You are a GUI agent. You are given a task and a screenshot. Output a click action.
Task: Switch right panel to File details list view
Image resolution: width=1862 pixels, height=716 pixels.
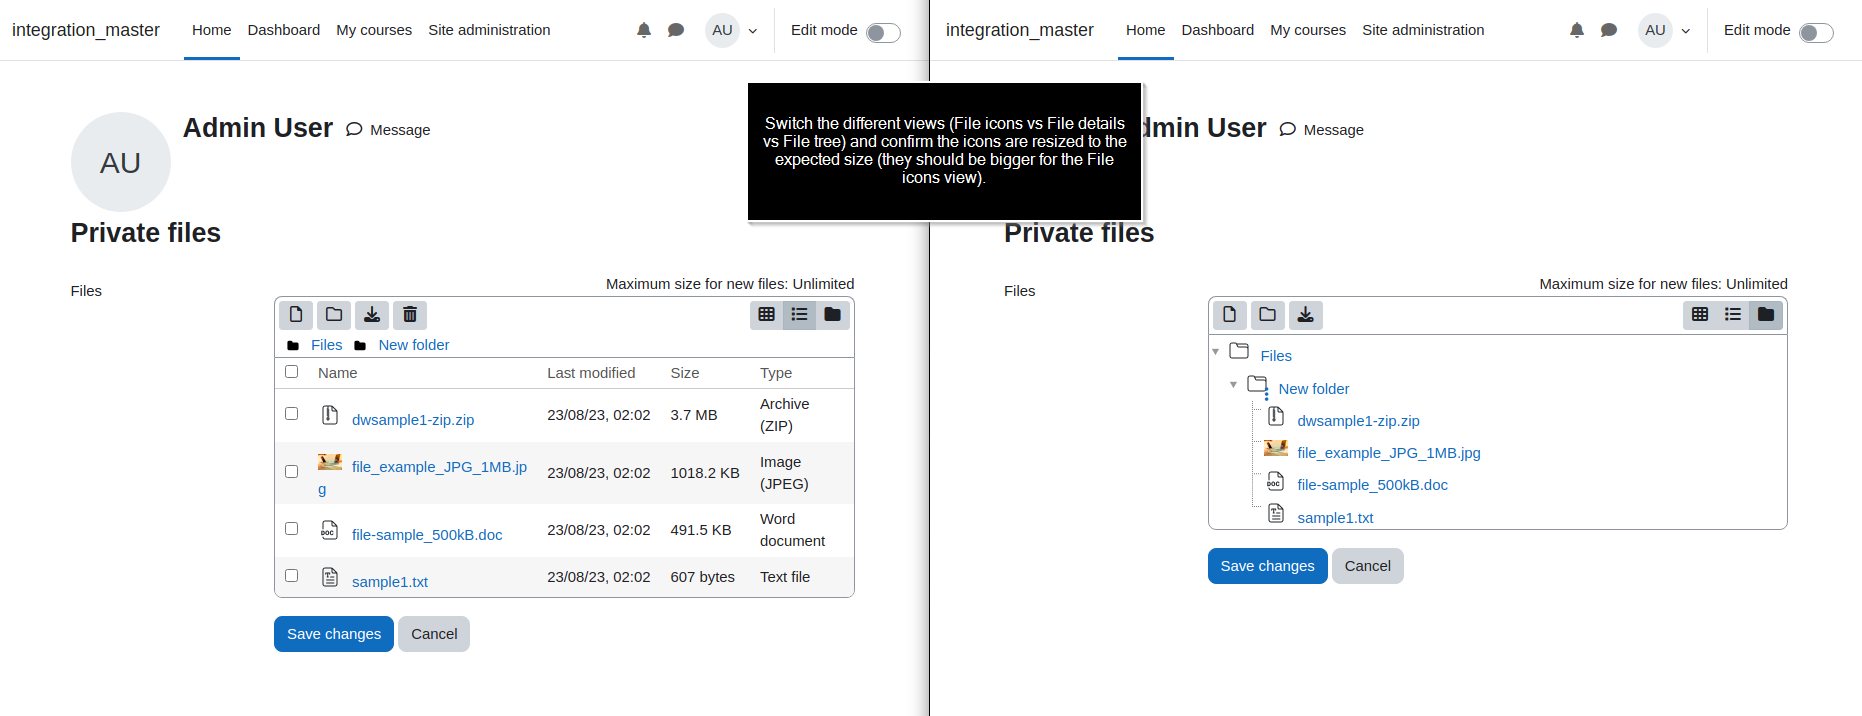tap(1733, 314)
